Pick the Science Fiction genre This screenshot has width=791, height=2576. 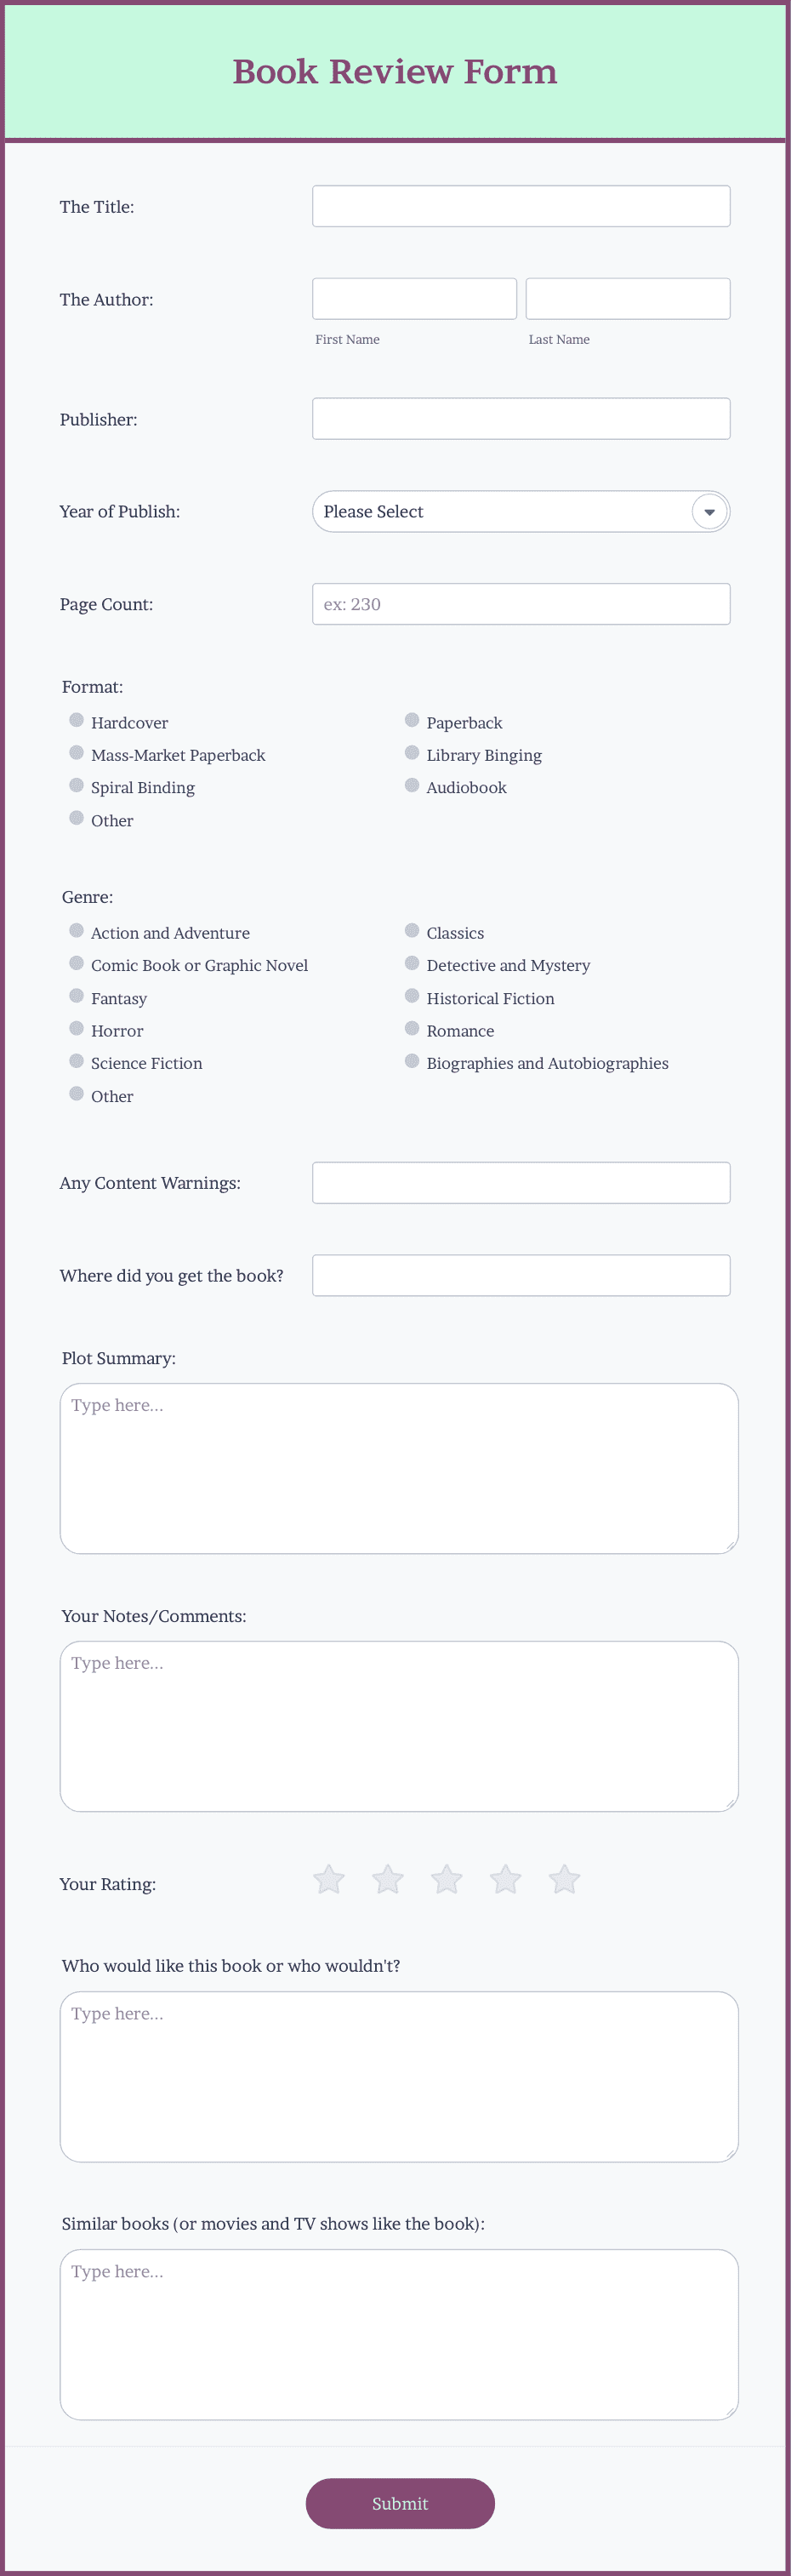pyautogui.click(x=76, y=1062)
